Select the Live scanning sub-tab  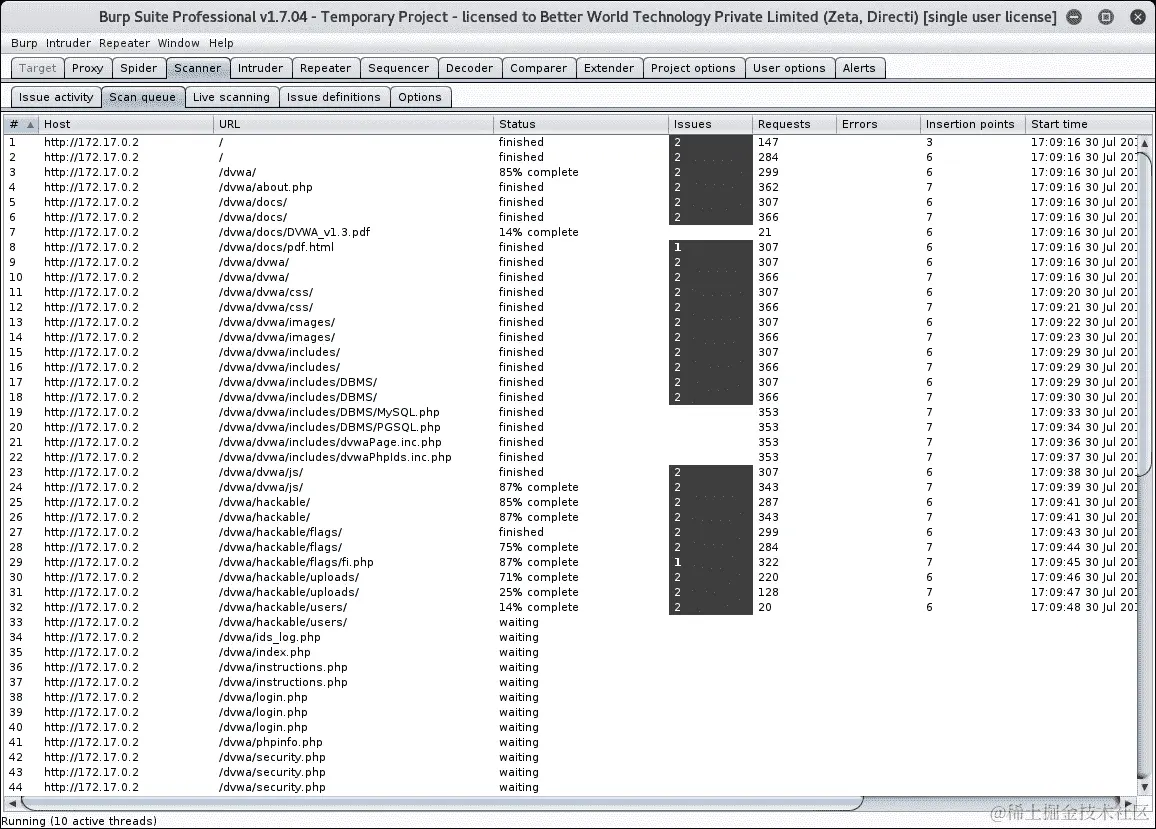point(231,97)
